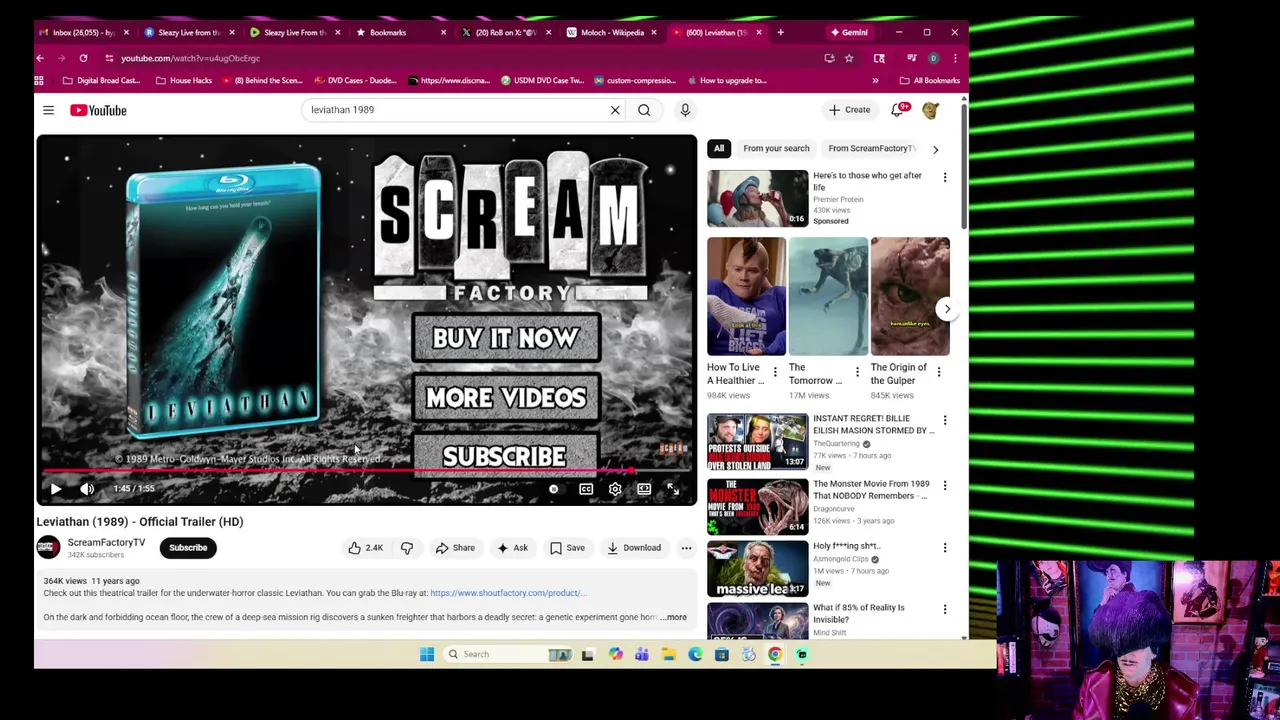The height and width of the screenshot is (720, 1280).
Task: Open File Explorer from taskbar
Action: (x=668, y=654)
